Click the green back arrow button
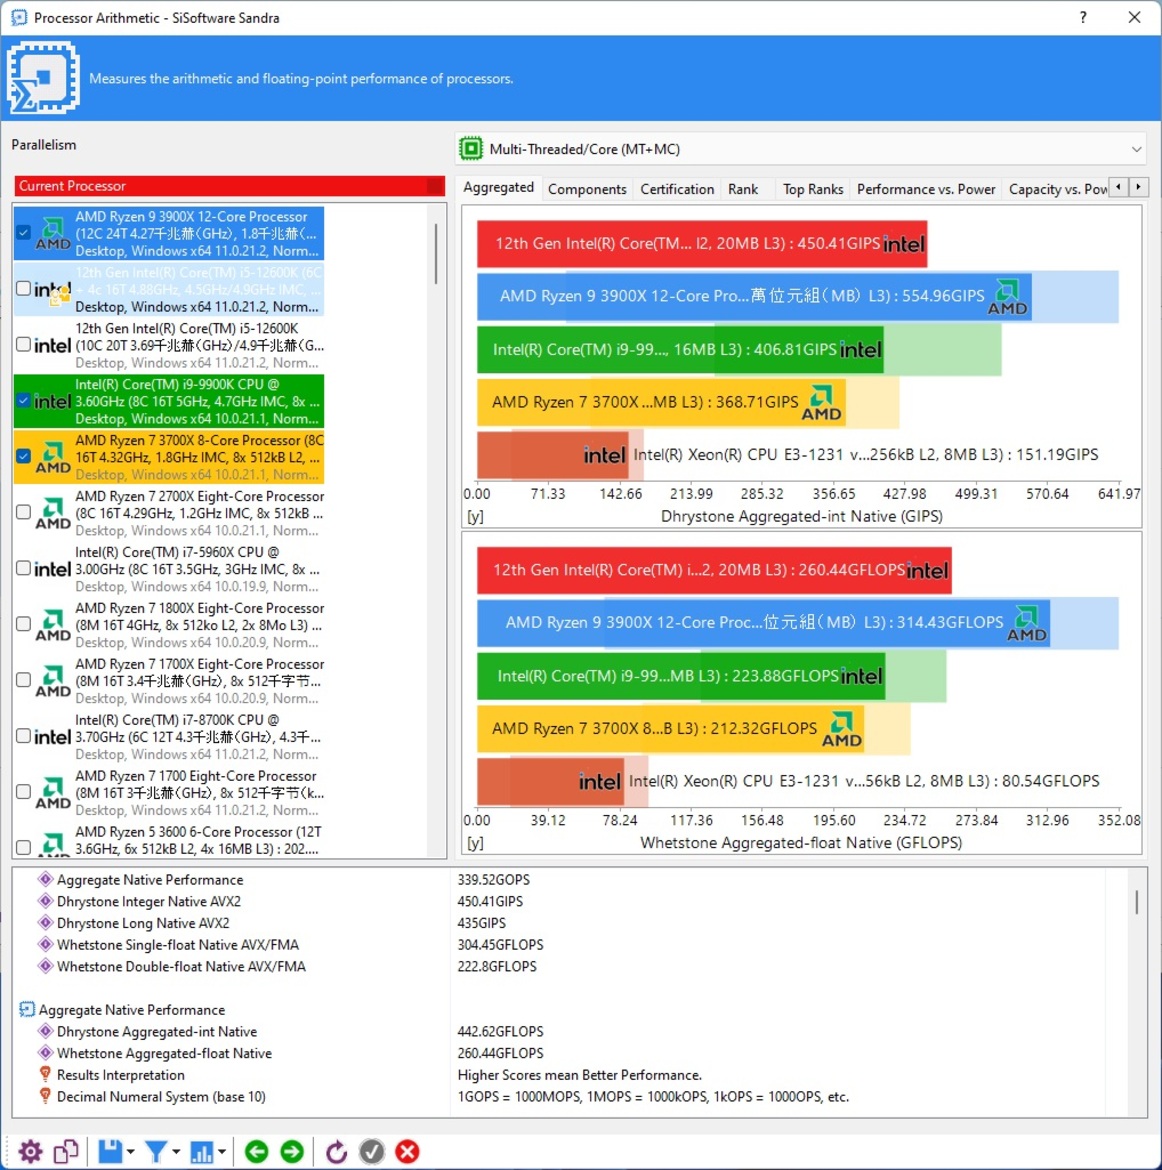Viewport: 1162px width, 1170px height. 257,1151
